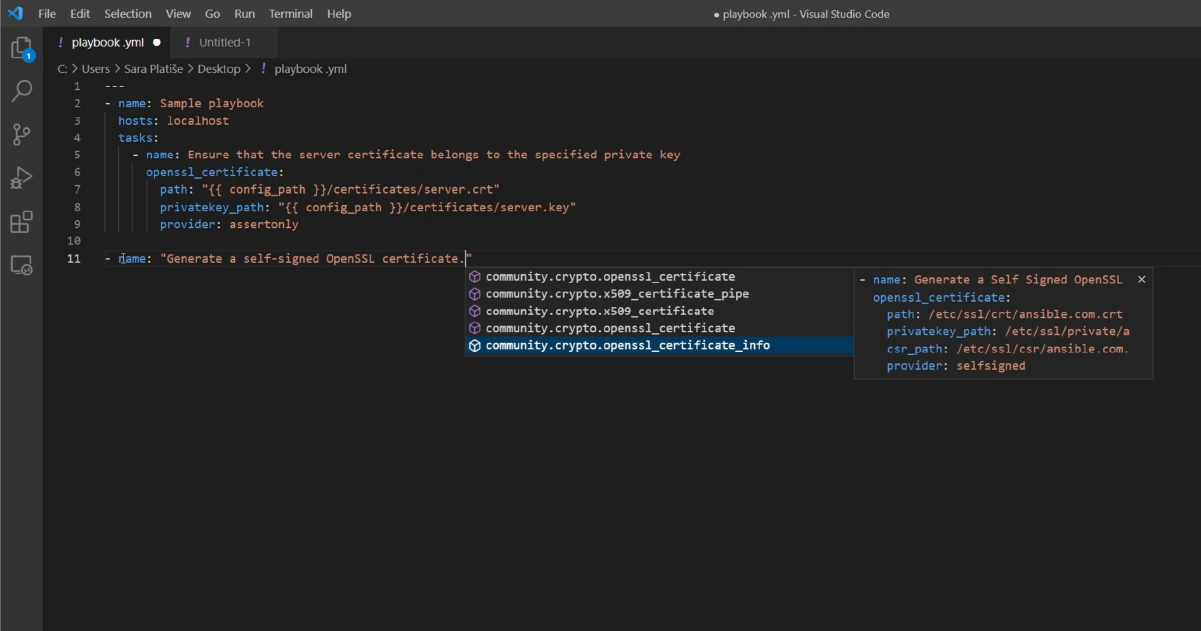Open the Help menu
This screenshot has width=1201, height=631.
point(339,14)
